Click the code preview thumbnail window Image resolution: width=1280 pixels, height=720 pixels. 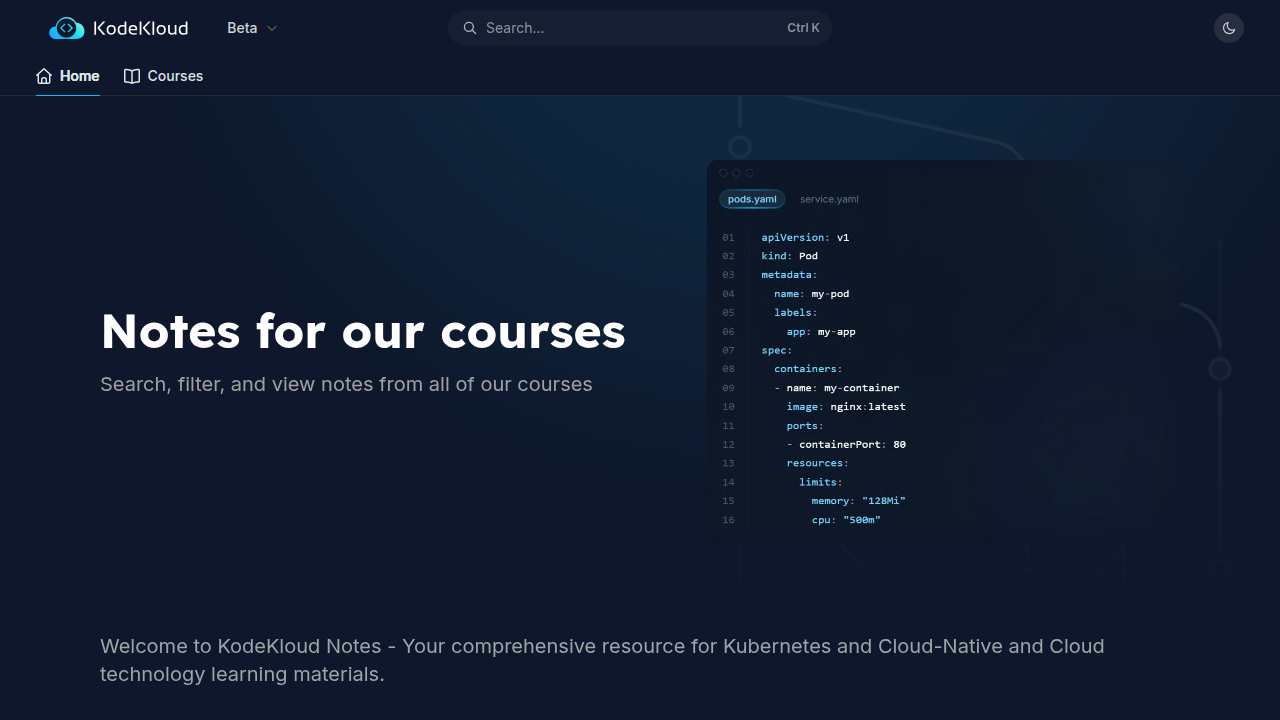(943, 352)
